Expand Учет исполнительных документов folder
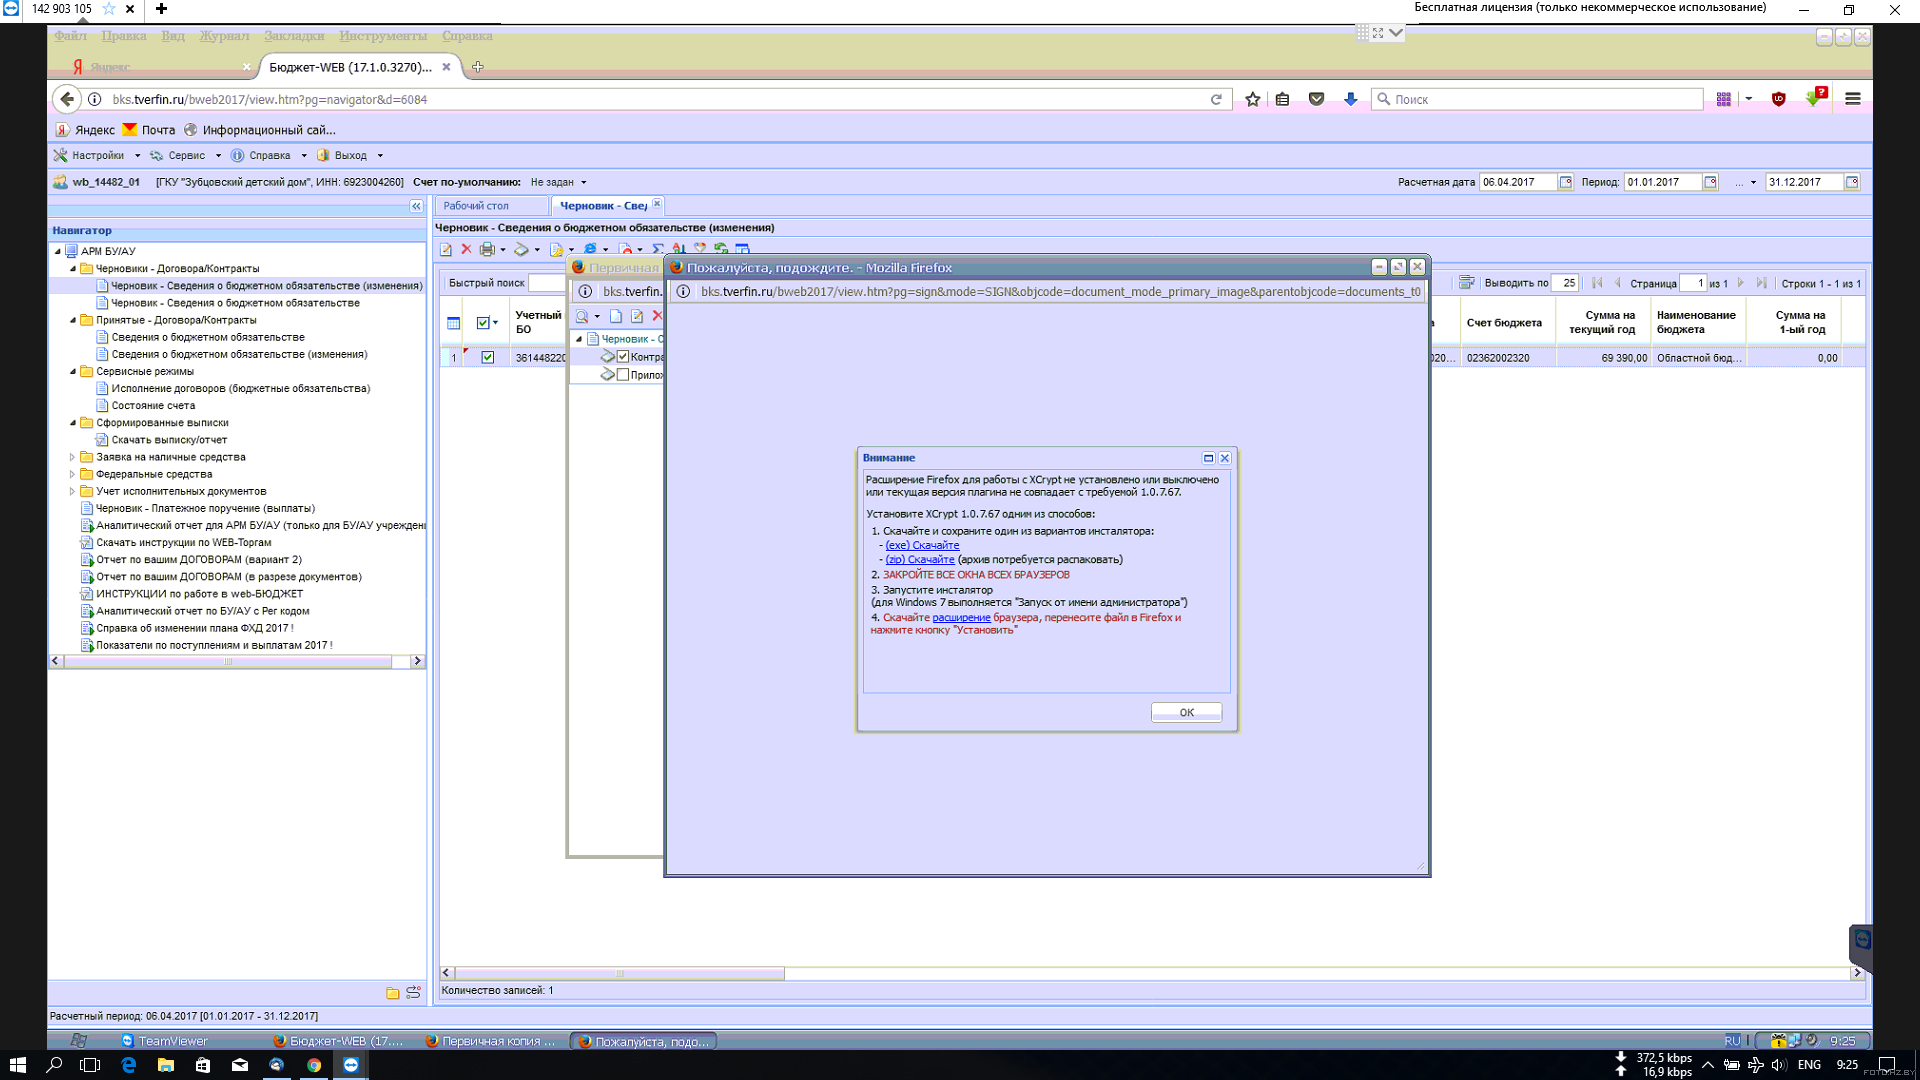This screenshot has width=1920, height=1080. [x=72, y=491]
